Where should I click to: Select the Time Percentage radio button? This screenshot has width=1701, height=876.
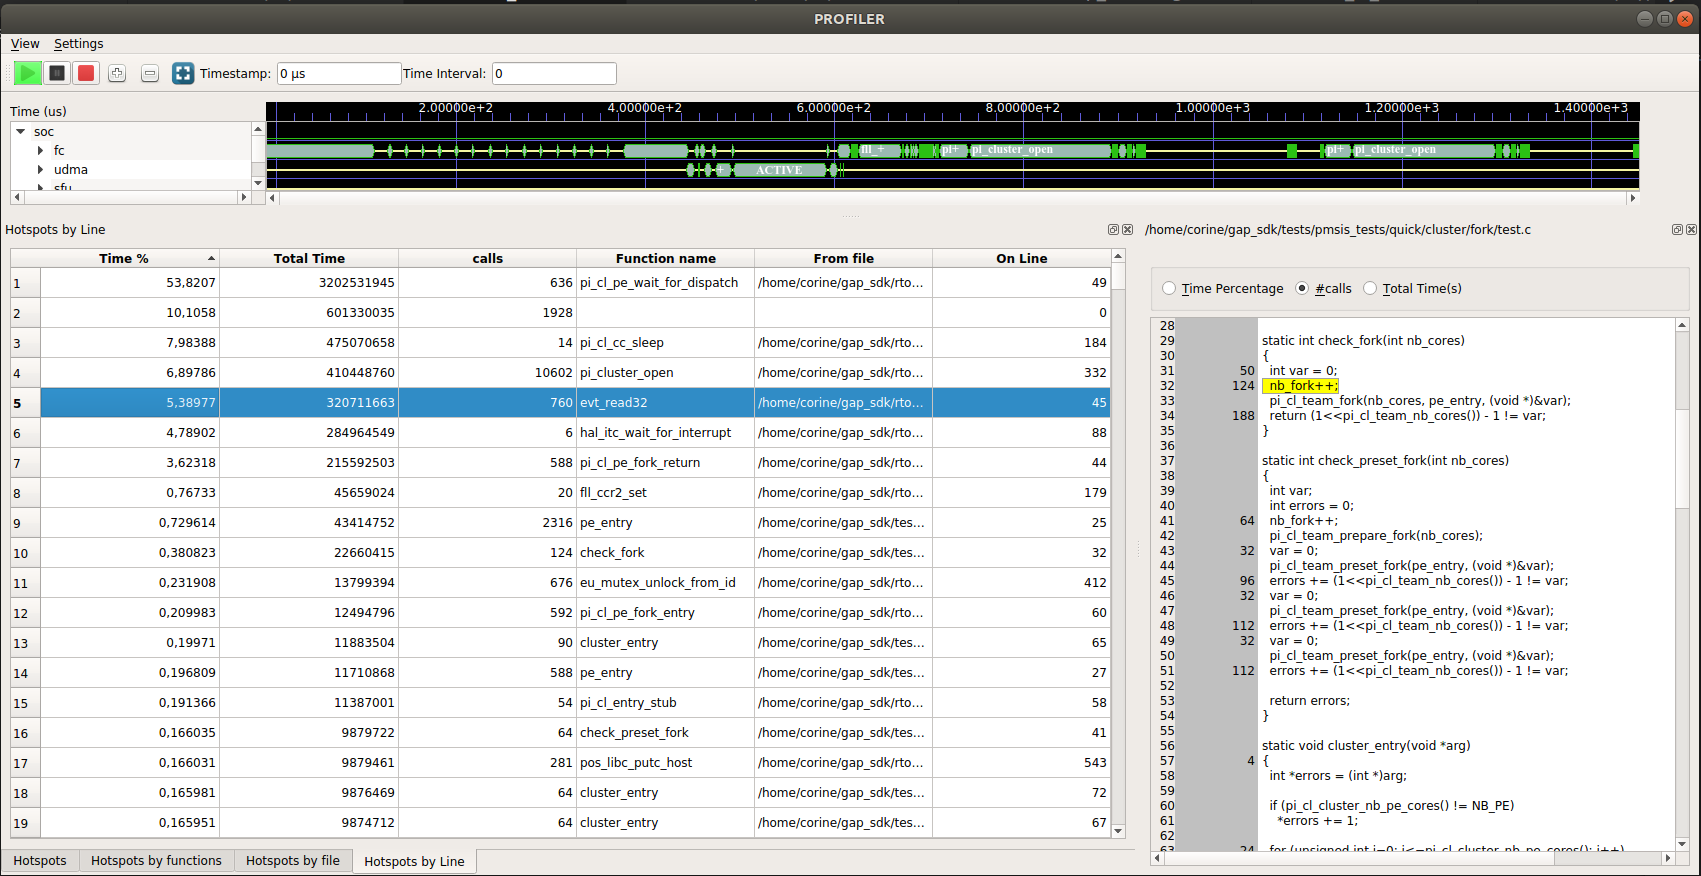click(1169, 288)
